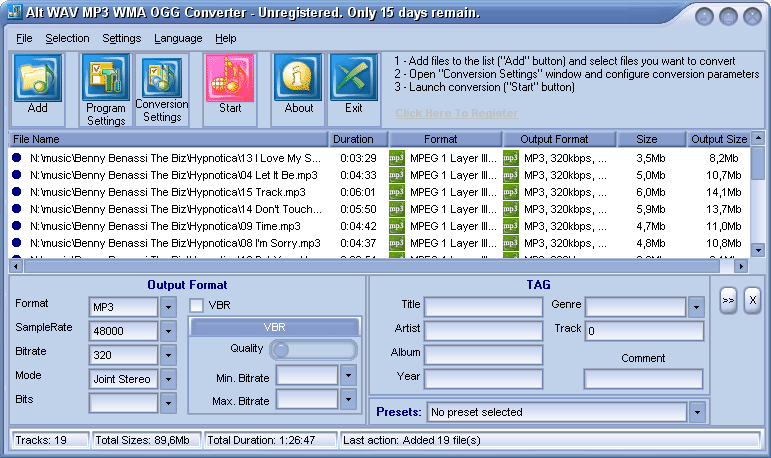
Task: Click the blue bullet for 15 Track.mp3
Action: (17, 192)
